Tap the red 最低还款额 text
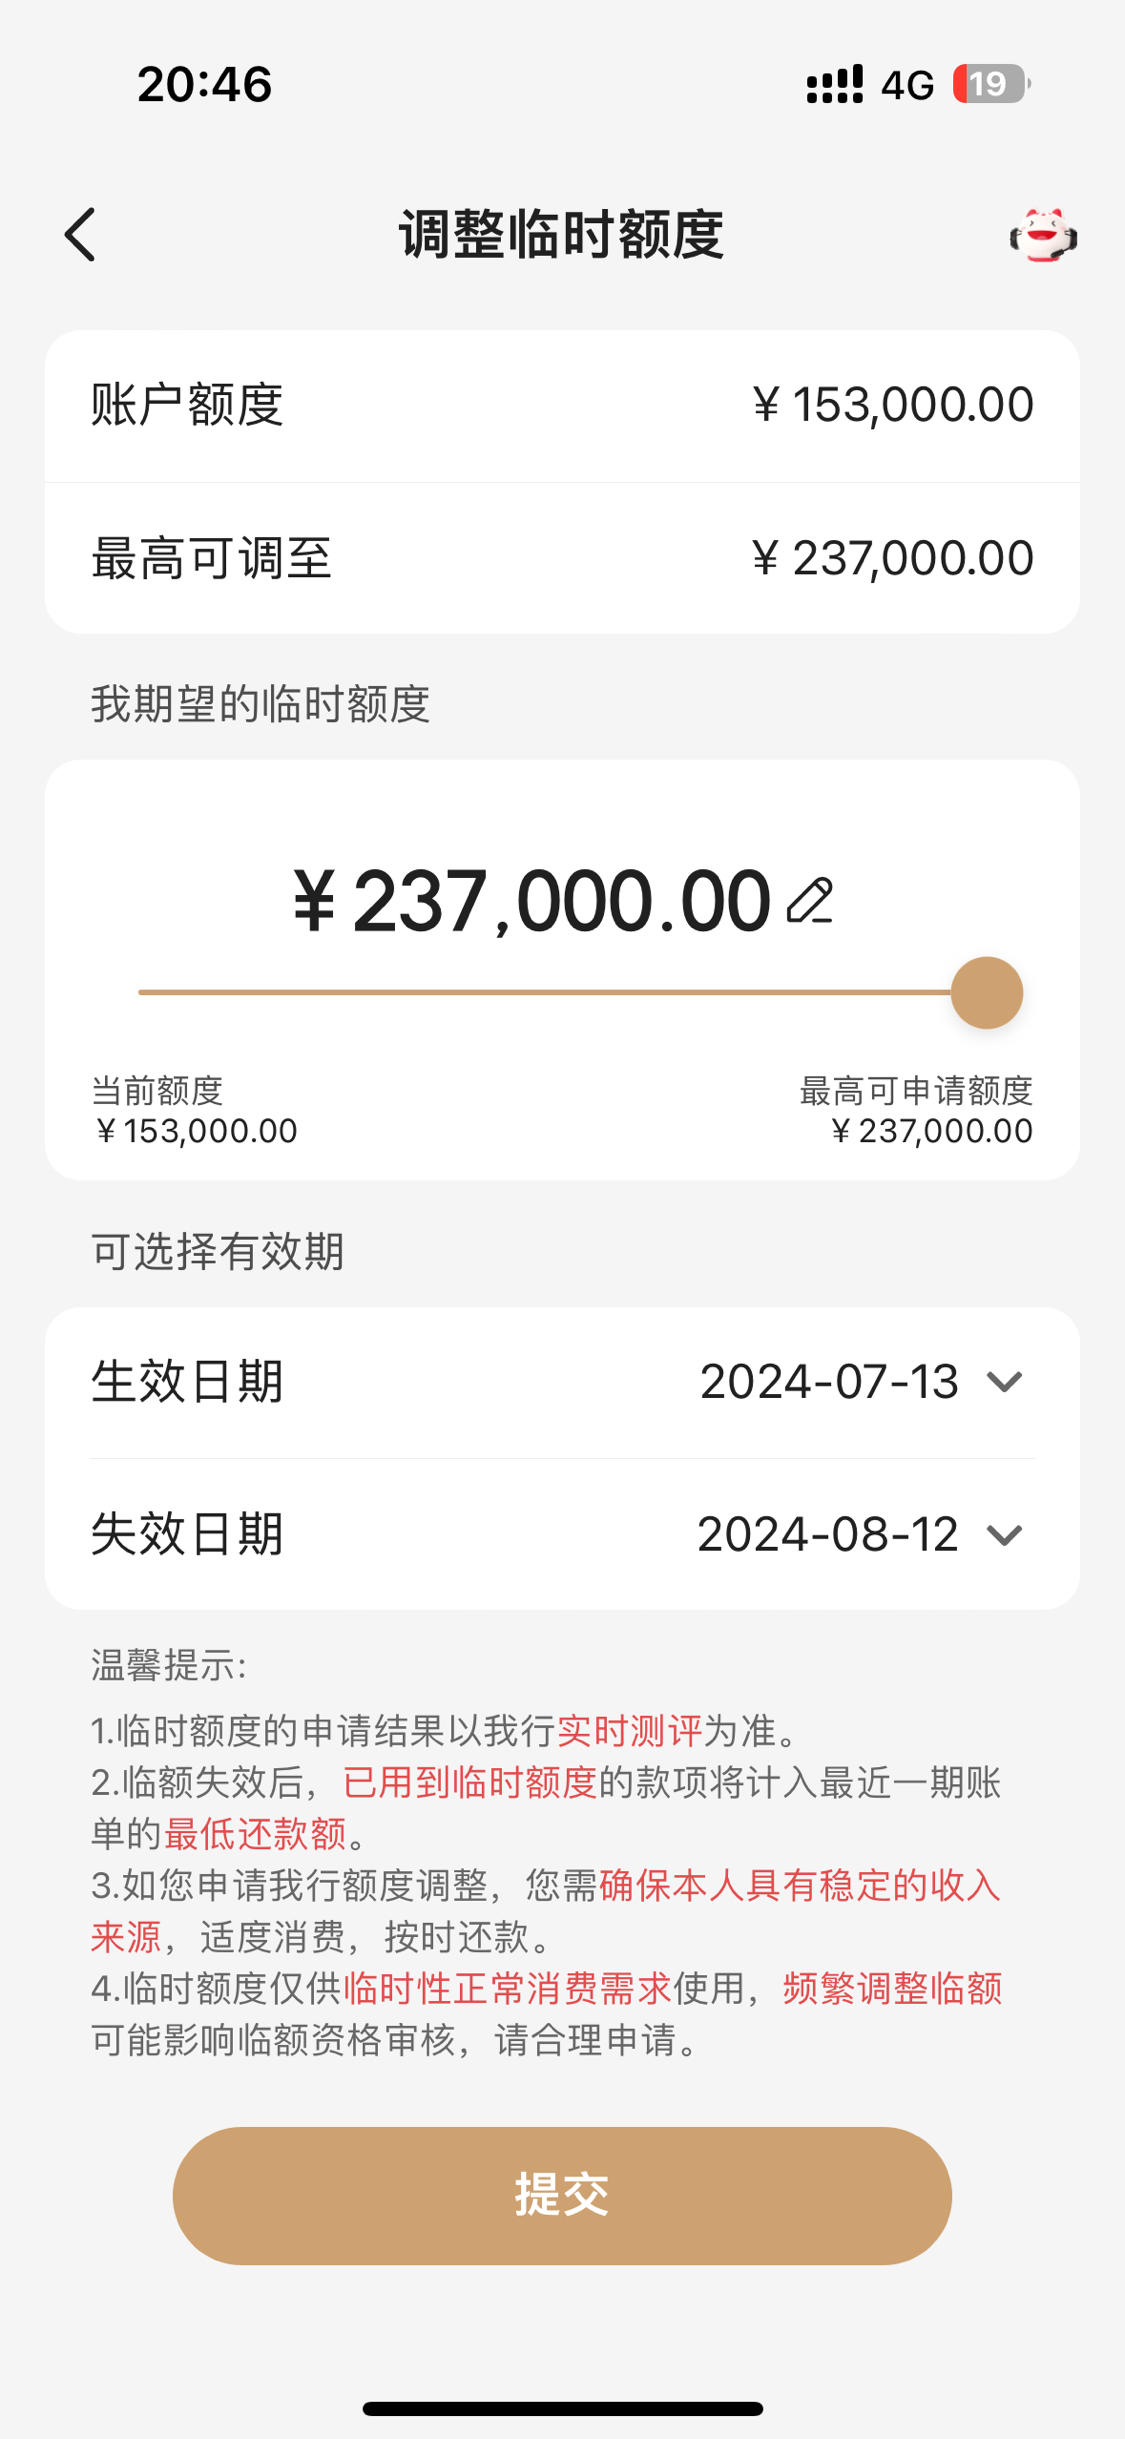 click(x=255, y=1834)
